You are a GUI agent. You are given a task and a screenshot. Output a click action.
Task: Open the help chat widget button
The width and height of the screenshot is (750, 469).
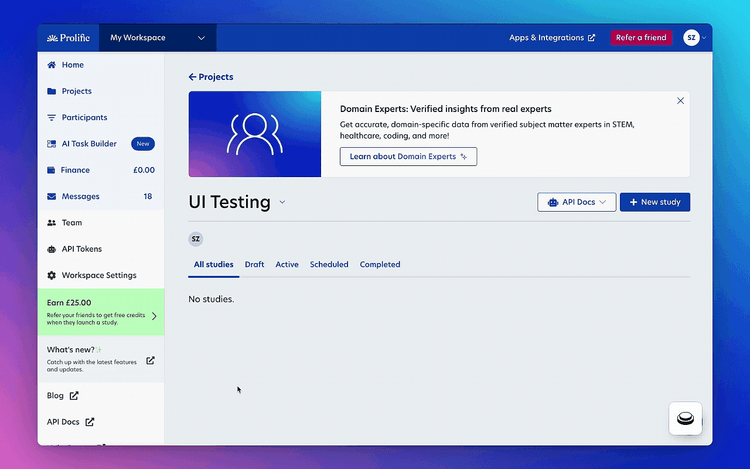coord(685,418)
